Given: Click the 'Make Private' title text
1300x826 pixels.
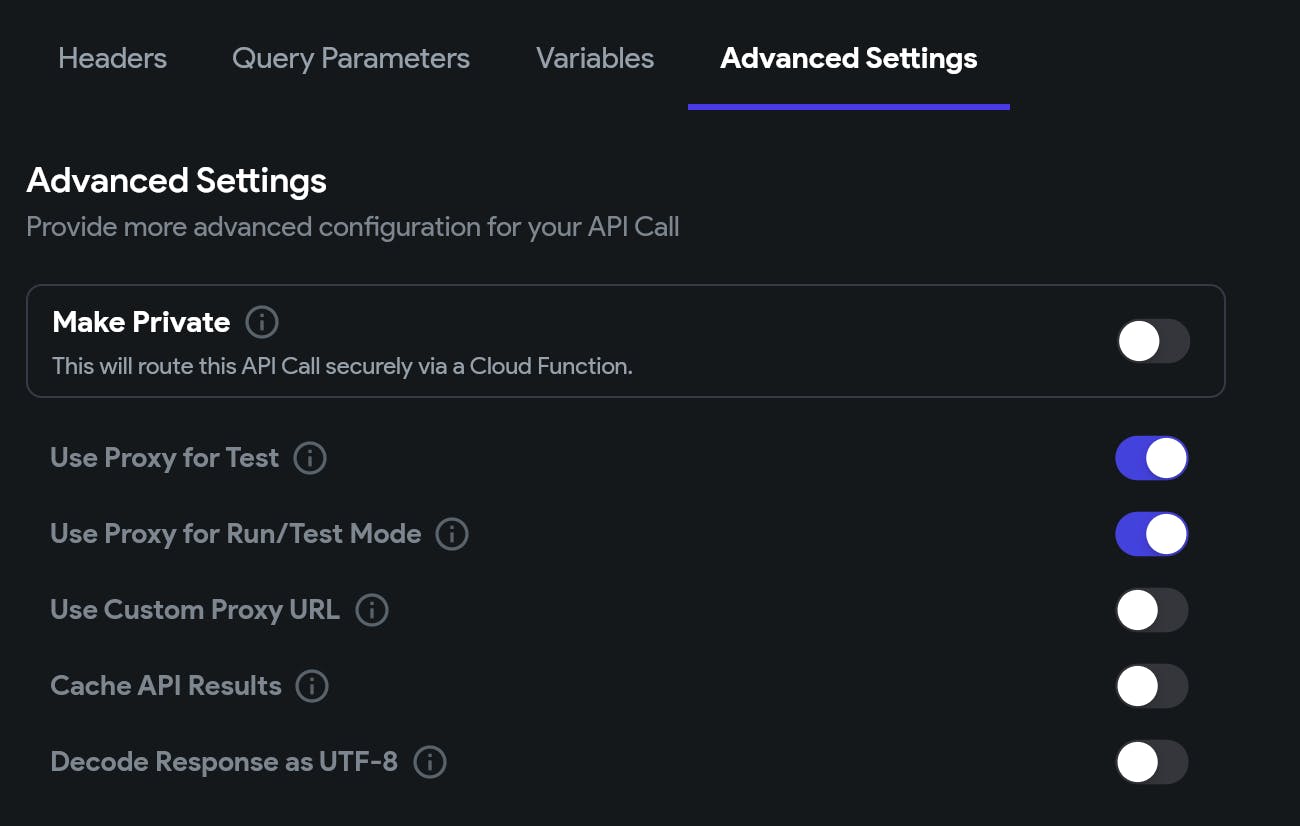Looking at the screenshot, I should pyautogui.click(x=141, y=322).
